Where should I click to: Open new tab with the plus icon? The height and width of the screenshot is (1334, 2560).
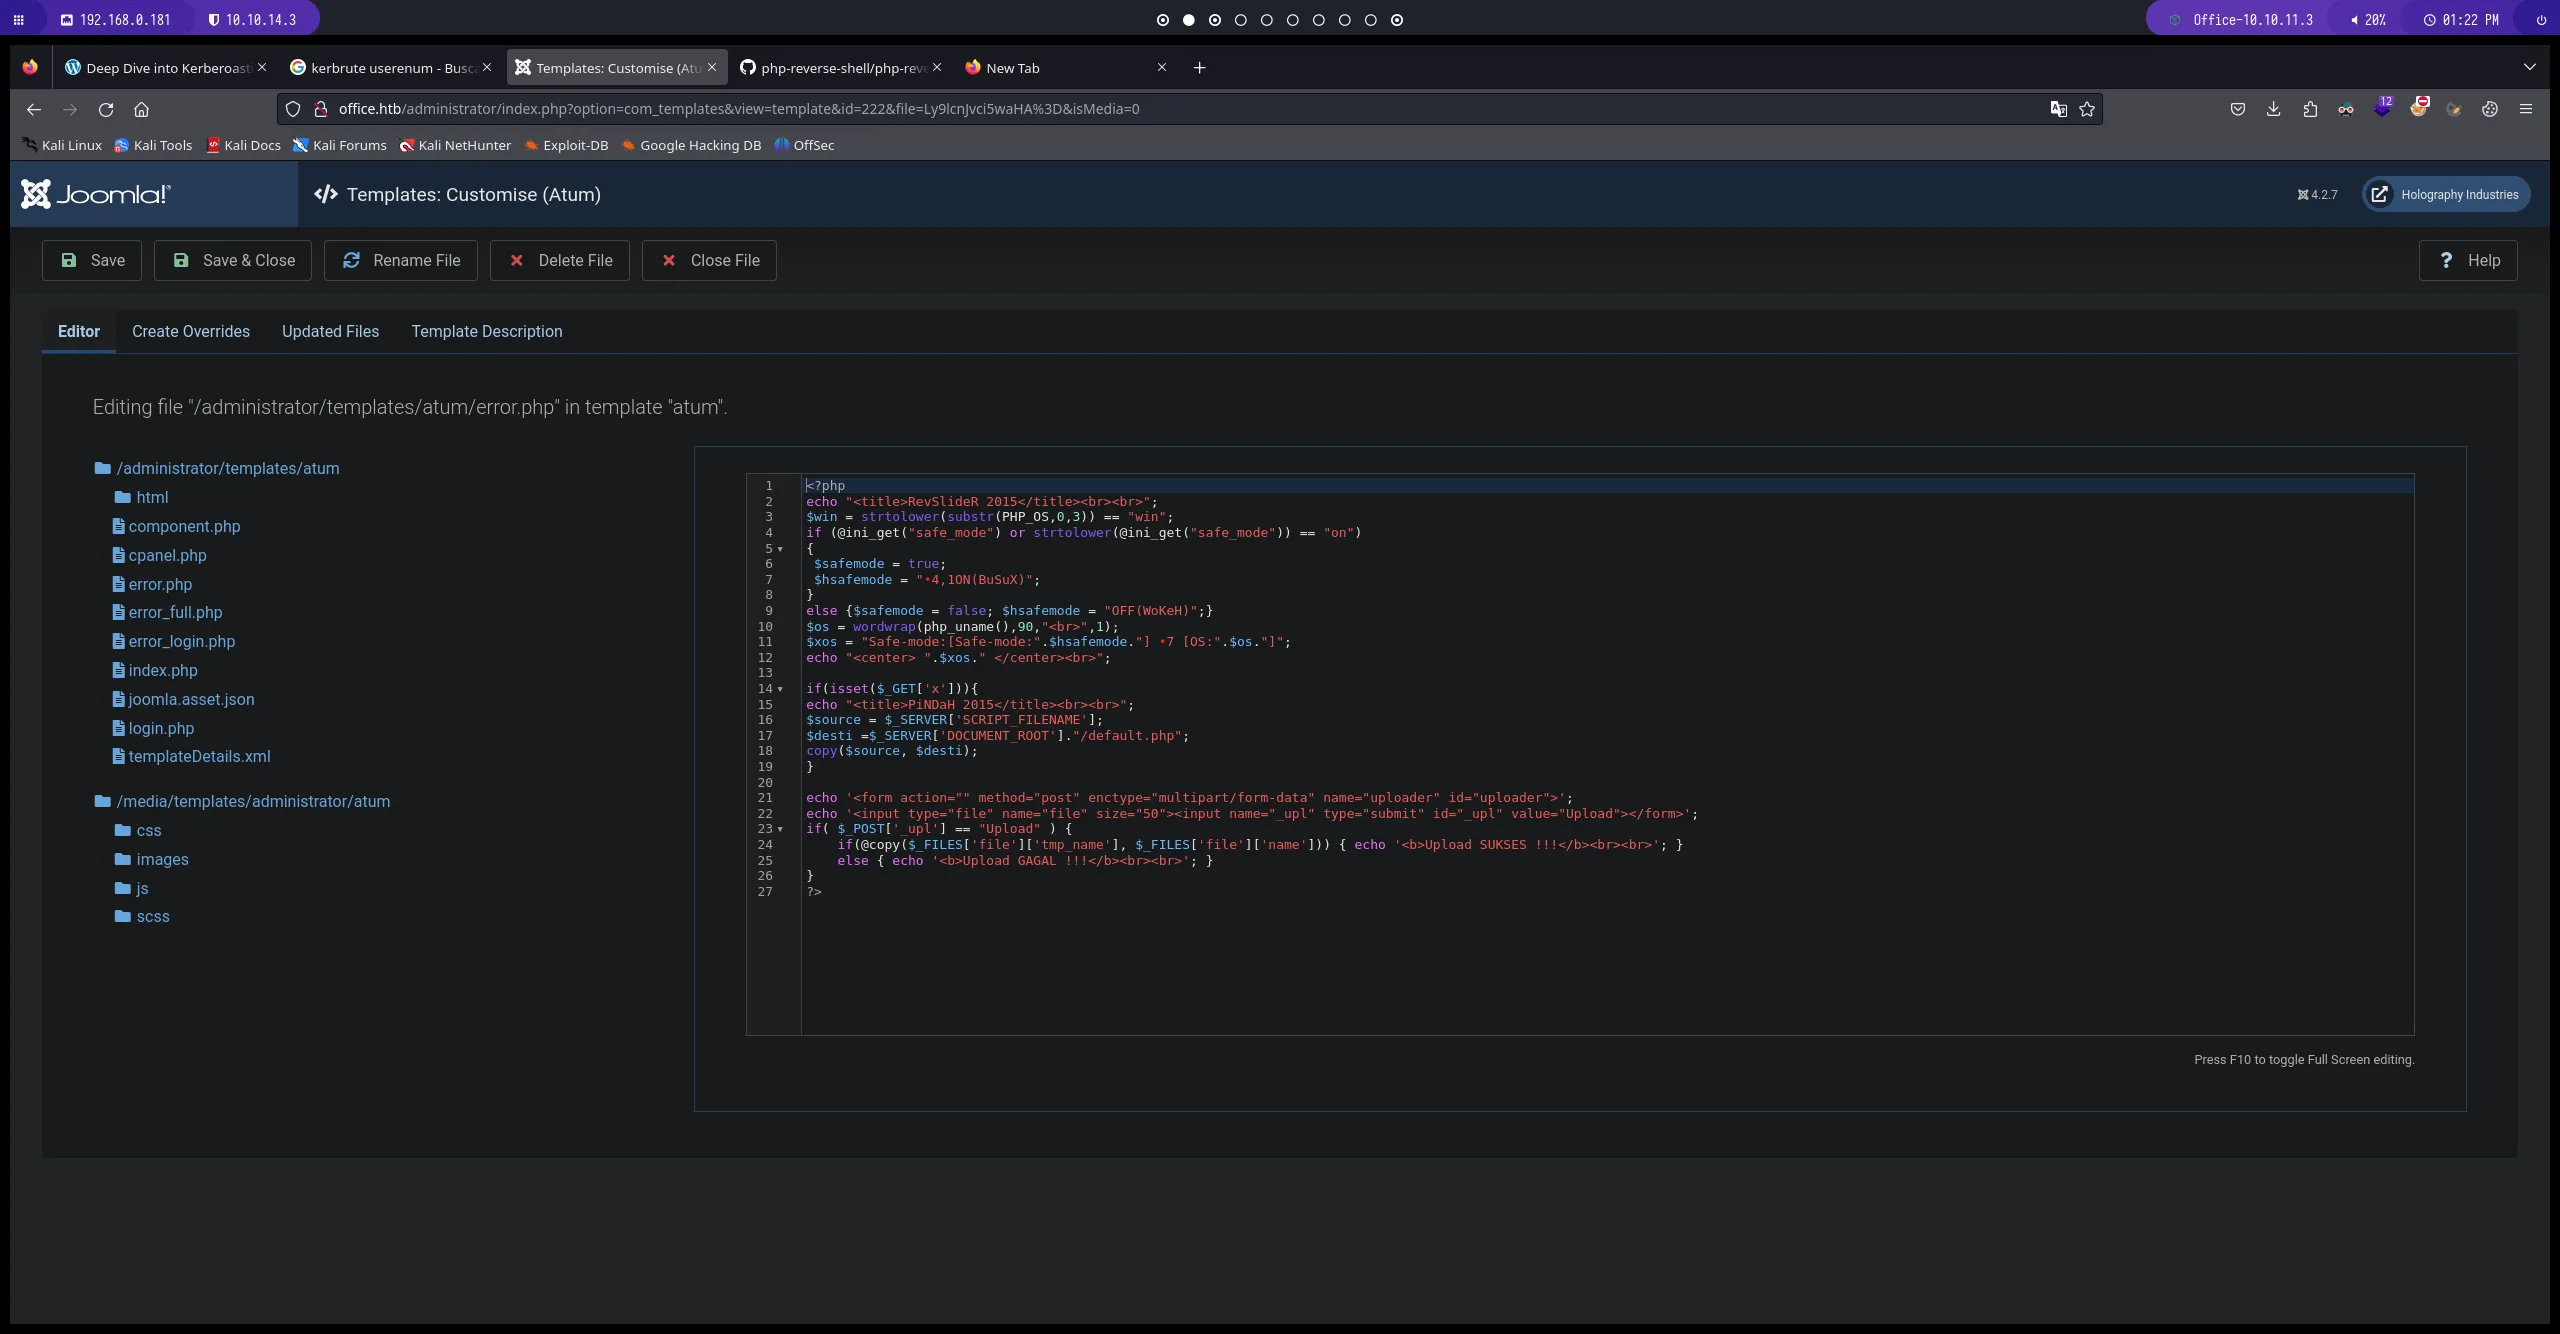tap(1199, 68)
